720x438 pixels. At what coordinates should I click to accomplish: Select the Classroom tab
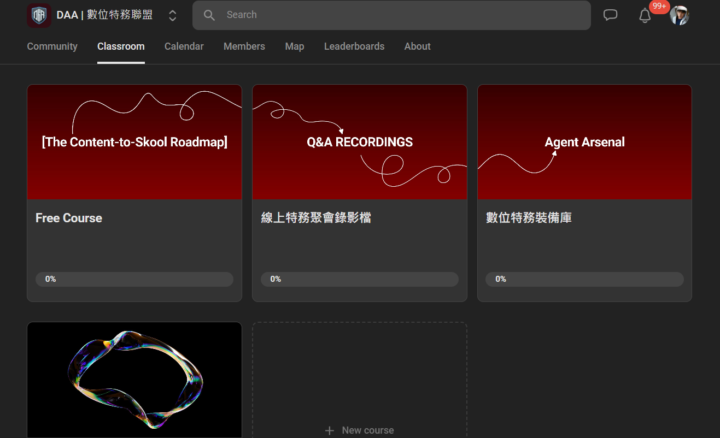121,46
